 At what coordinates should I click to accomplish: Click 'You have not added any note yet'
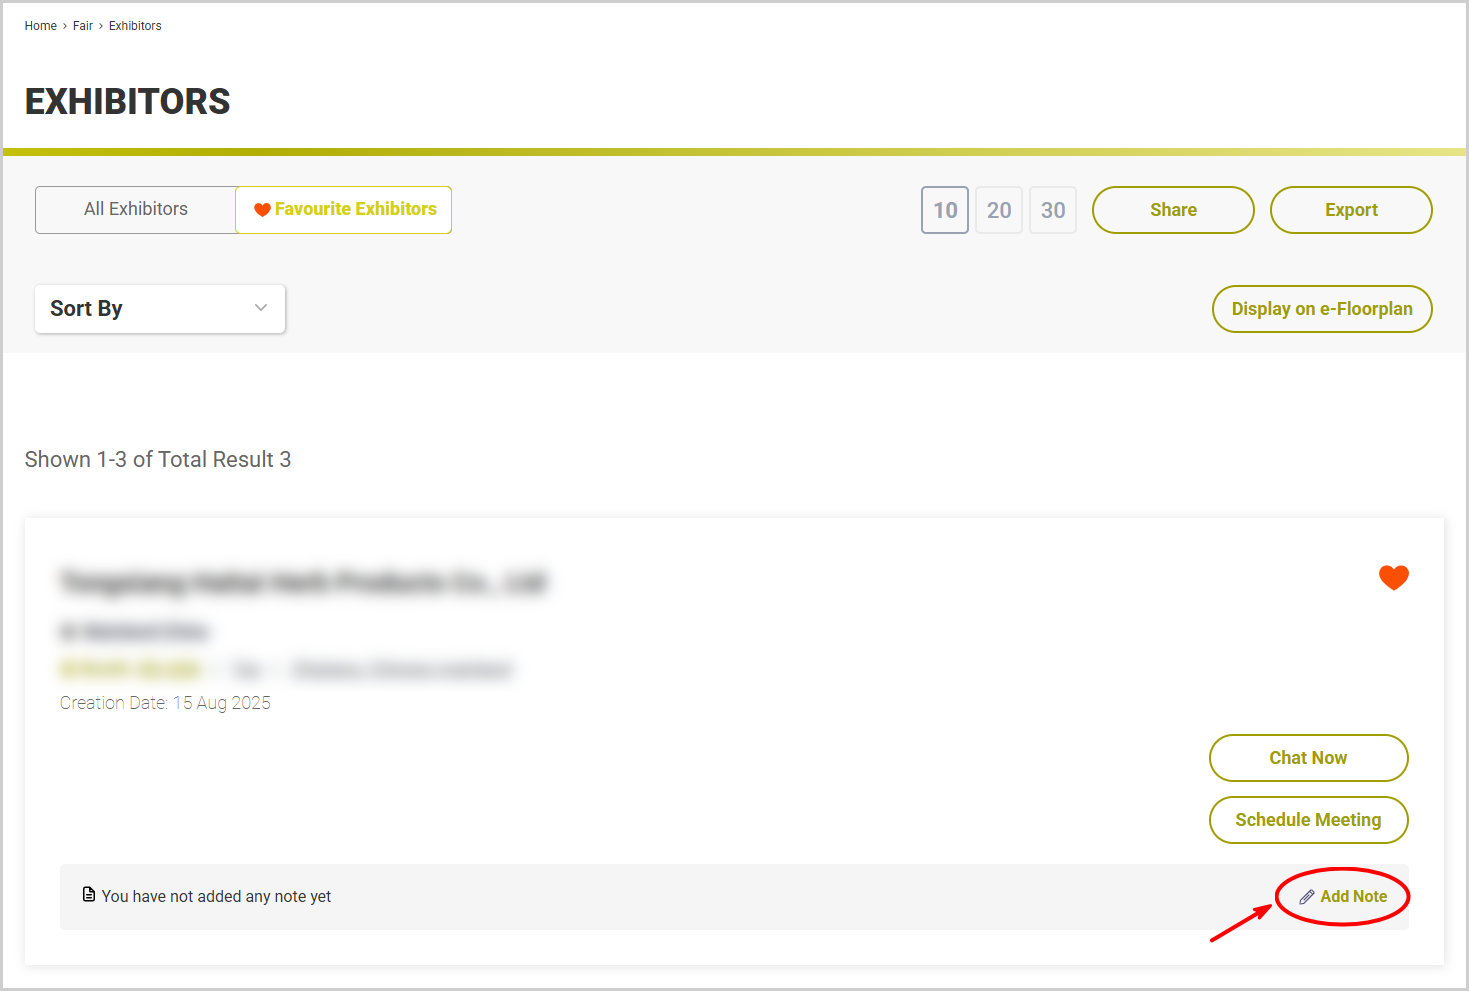(216, 897)
